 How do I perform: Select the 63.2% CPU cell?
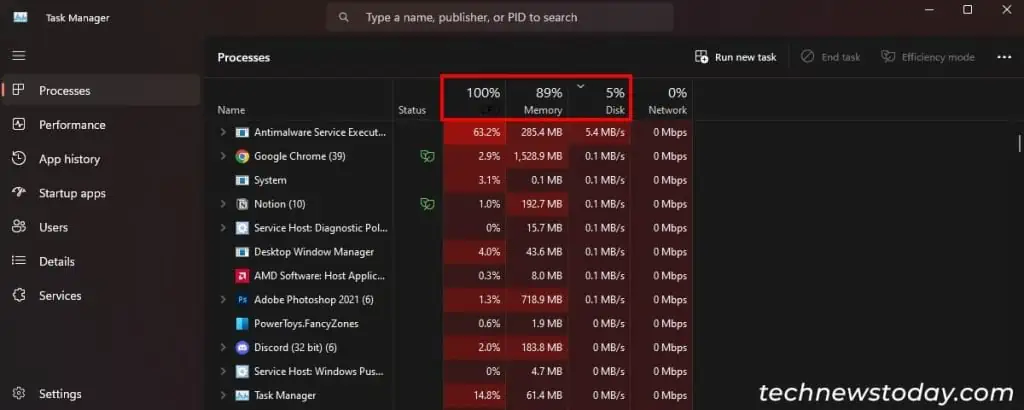click(474, 133)
